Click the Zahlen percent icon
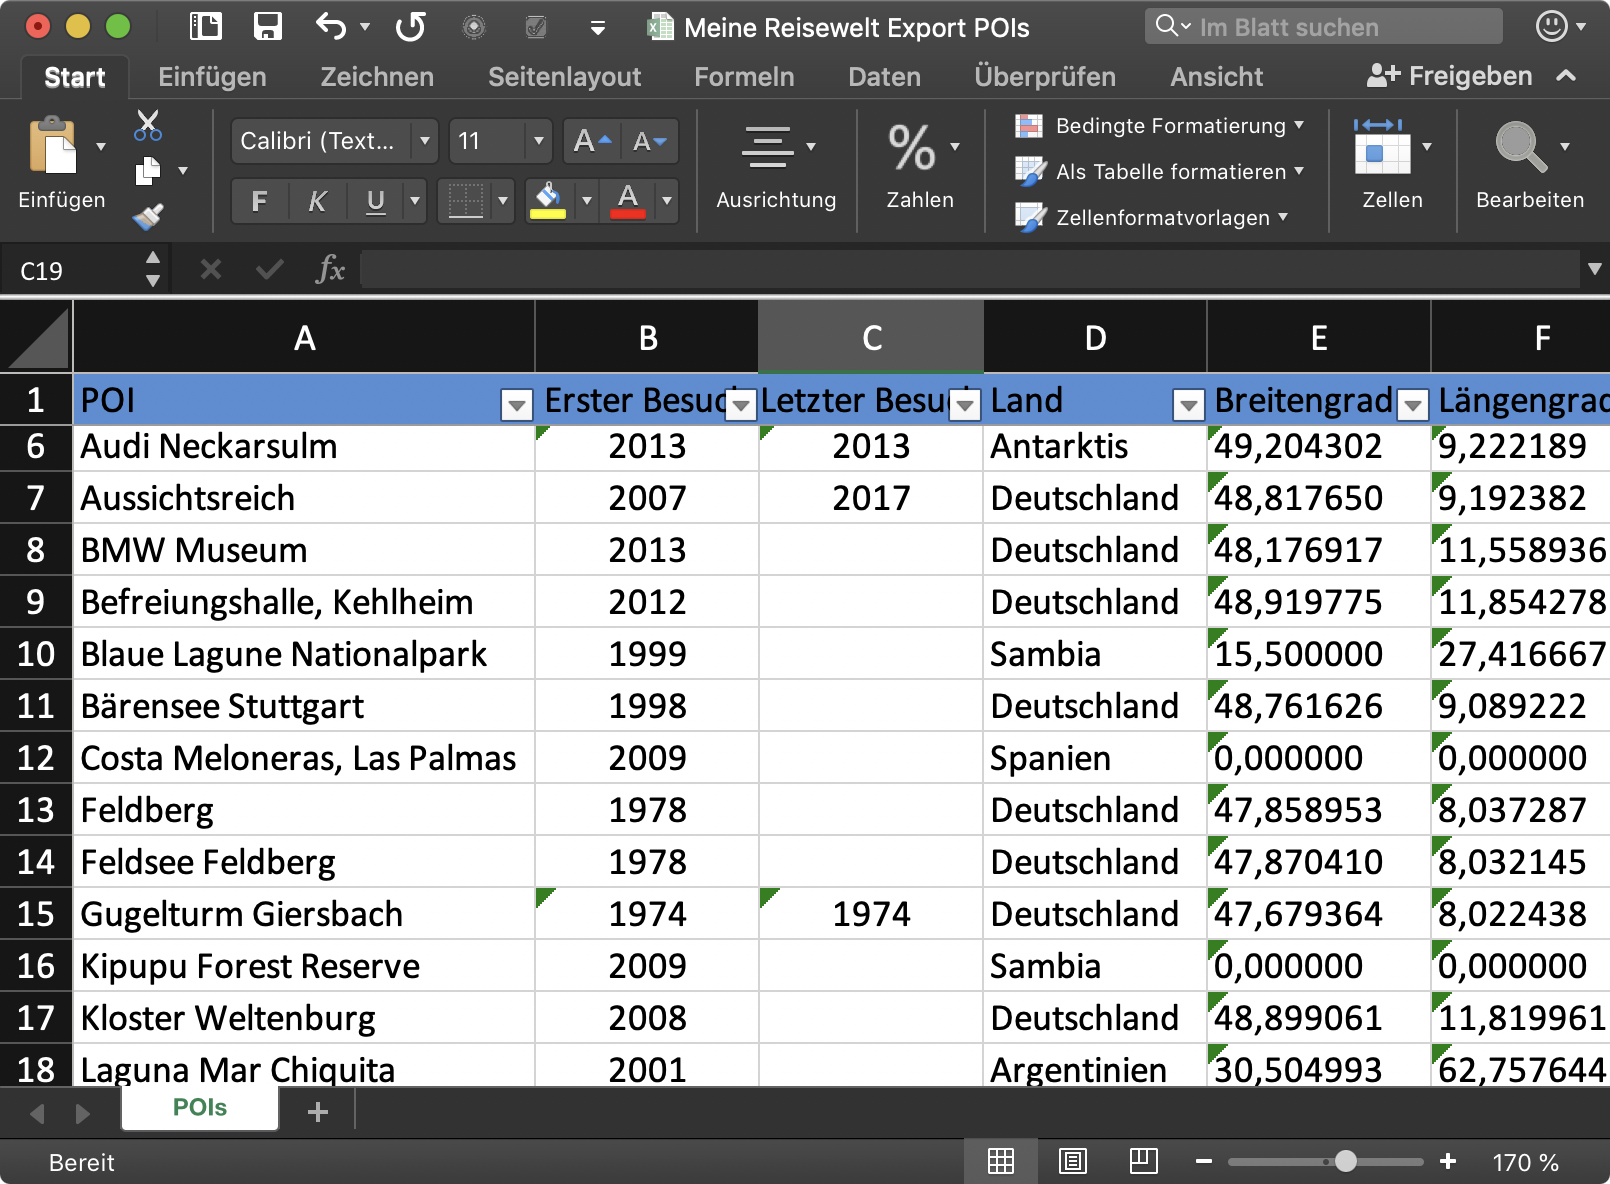Image resolution: width=1610 pixels, height=1184 pixels. (x=912, y=147)
